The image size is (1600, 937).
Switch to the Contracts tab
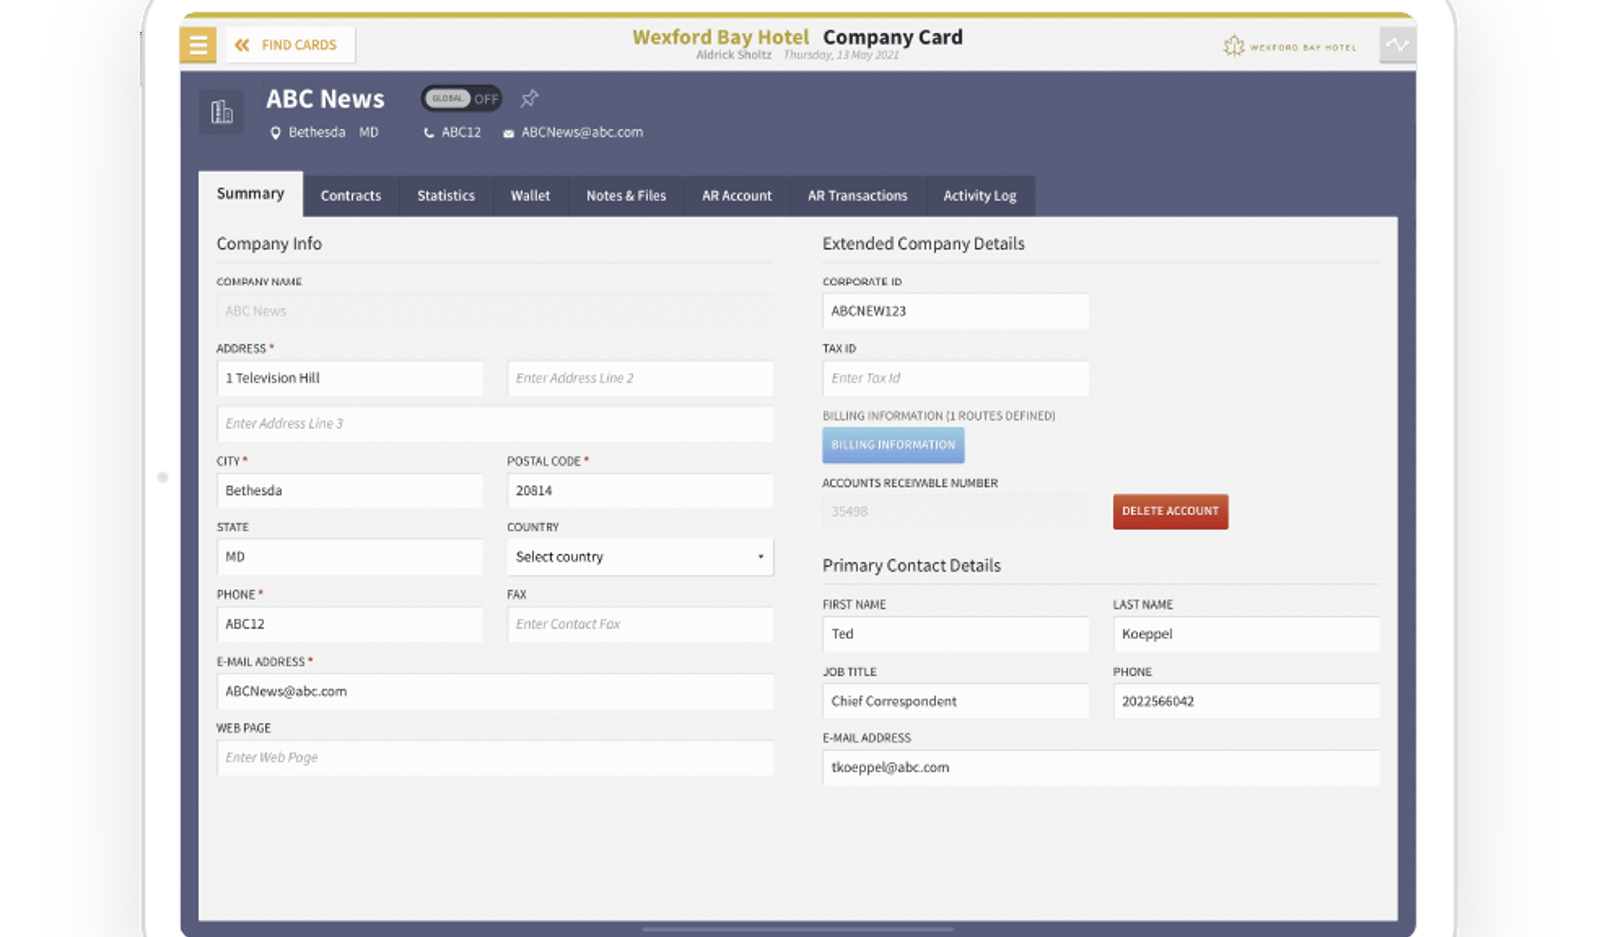tap(350, 196)
